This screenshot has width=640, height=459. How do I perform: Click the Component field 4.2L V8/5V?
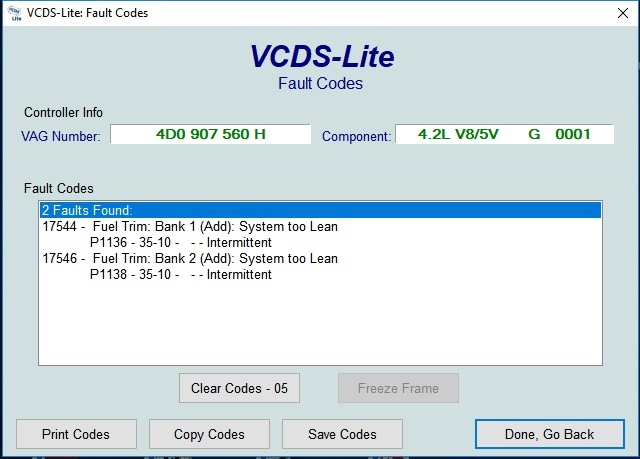(x=504, y=134)
